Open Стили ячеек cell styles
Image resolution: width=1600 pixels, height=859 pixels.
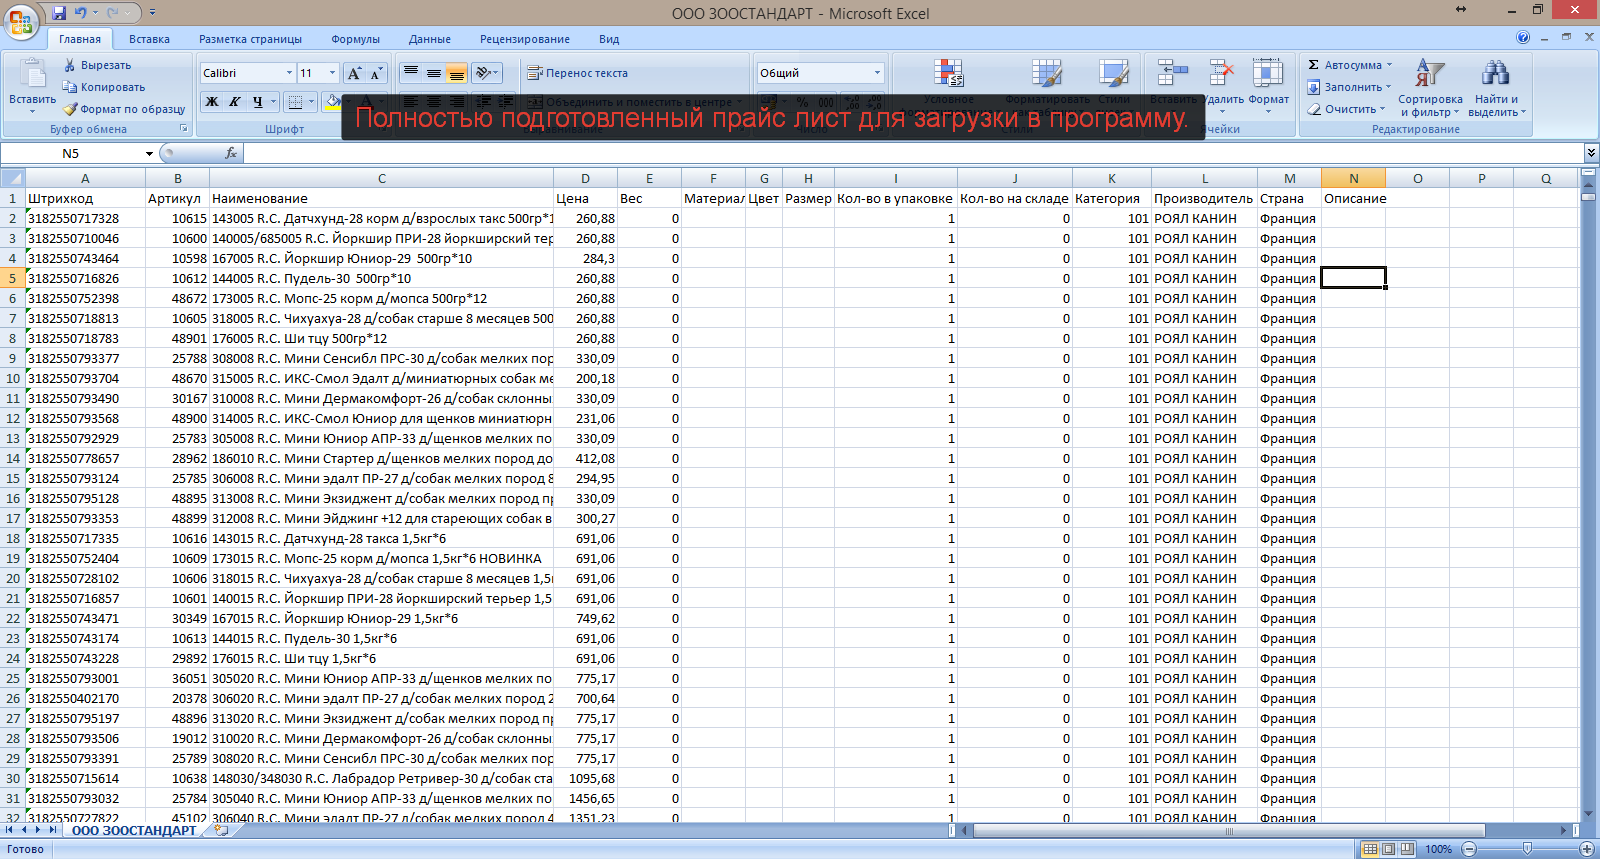coord(1114,88)
